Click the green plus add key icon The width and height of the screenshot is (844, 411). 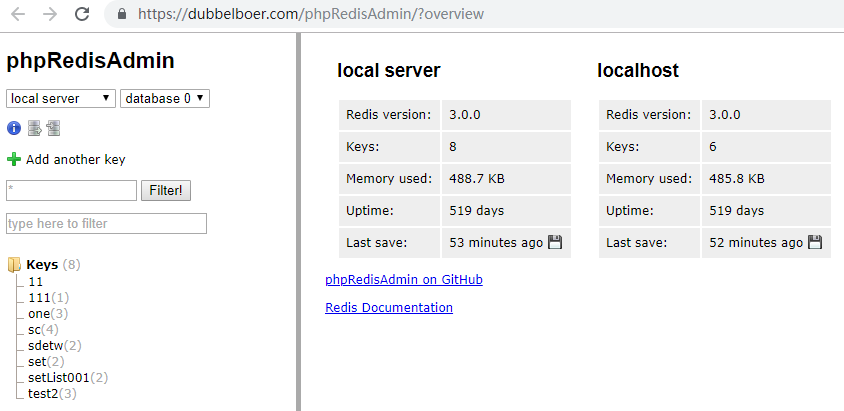pos(13,160)
